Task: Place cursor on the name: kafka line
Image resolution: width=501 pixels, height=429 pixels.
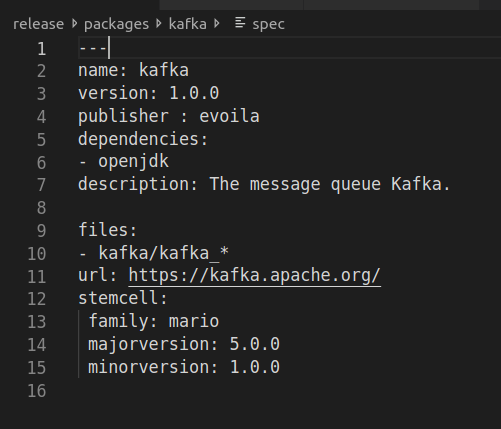Action: click(x=133, y=71)
